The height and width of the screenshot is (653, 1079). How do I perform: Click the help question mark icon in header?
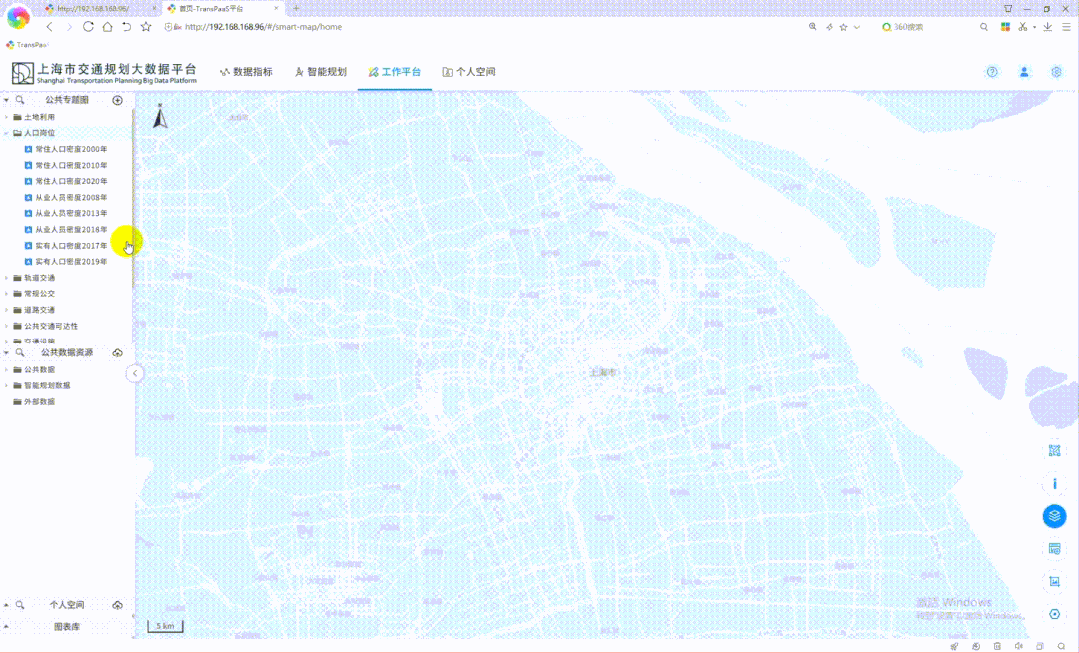[x=992, y=72]
